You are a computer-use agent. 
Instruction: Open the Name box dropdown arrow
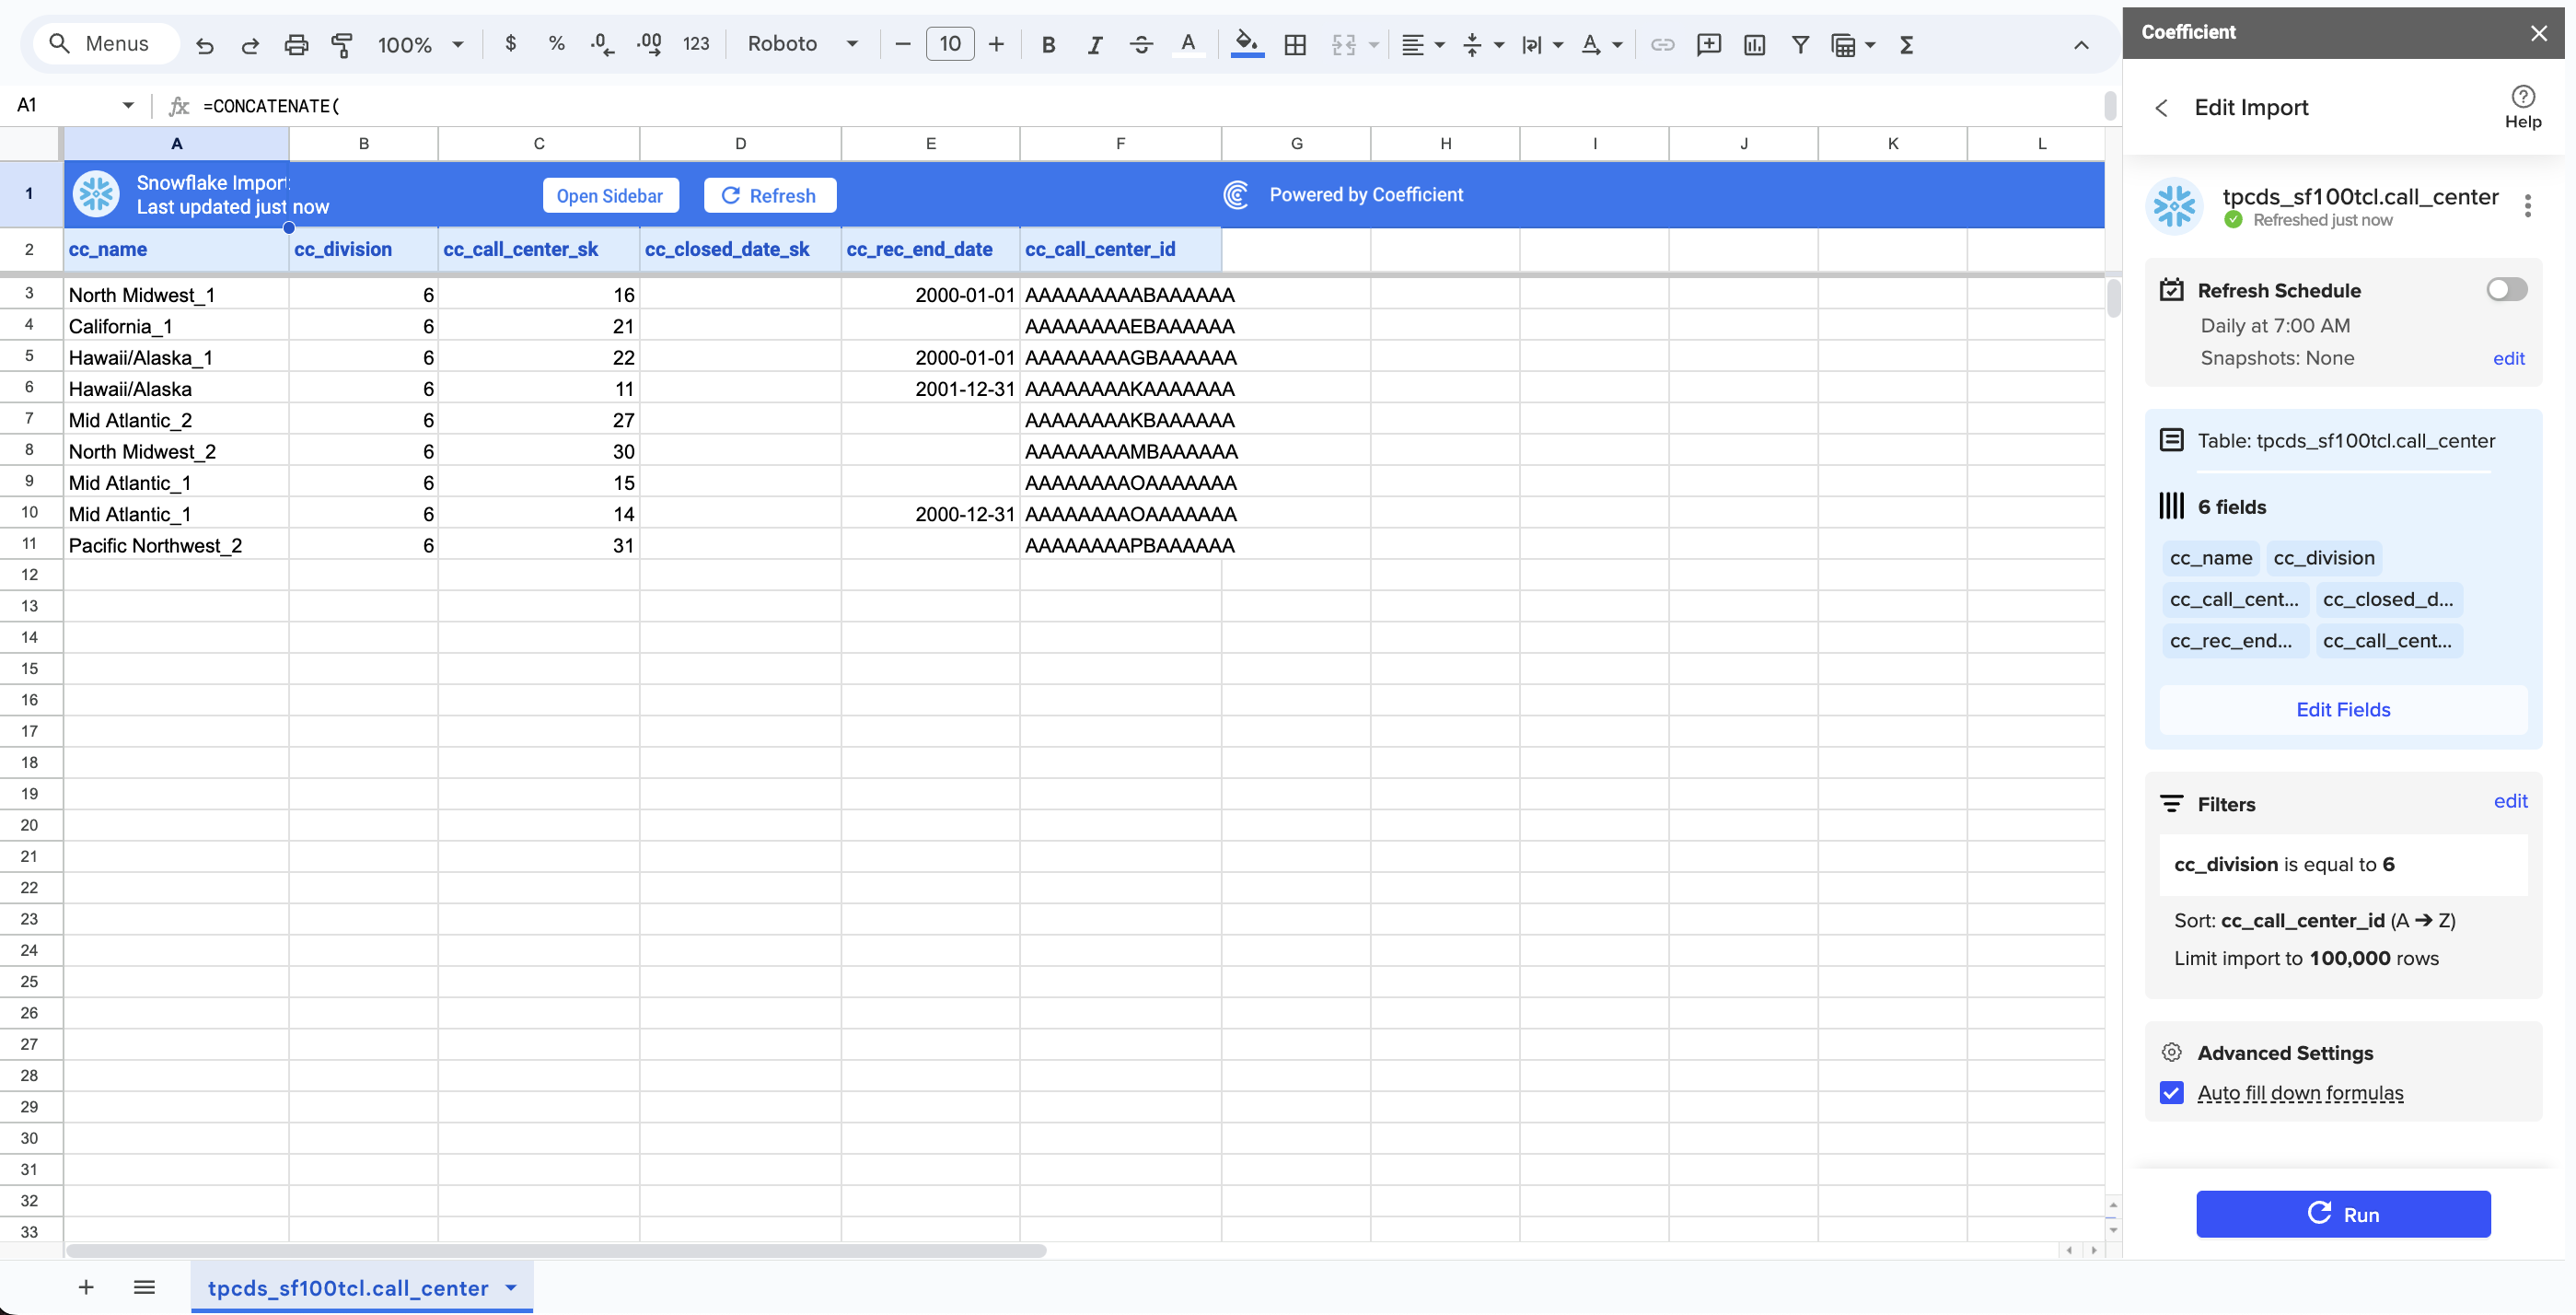(128, 106)
